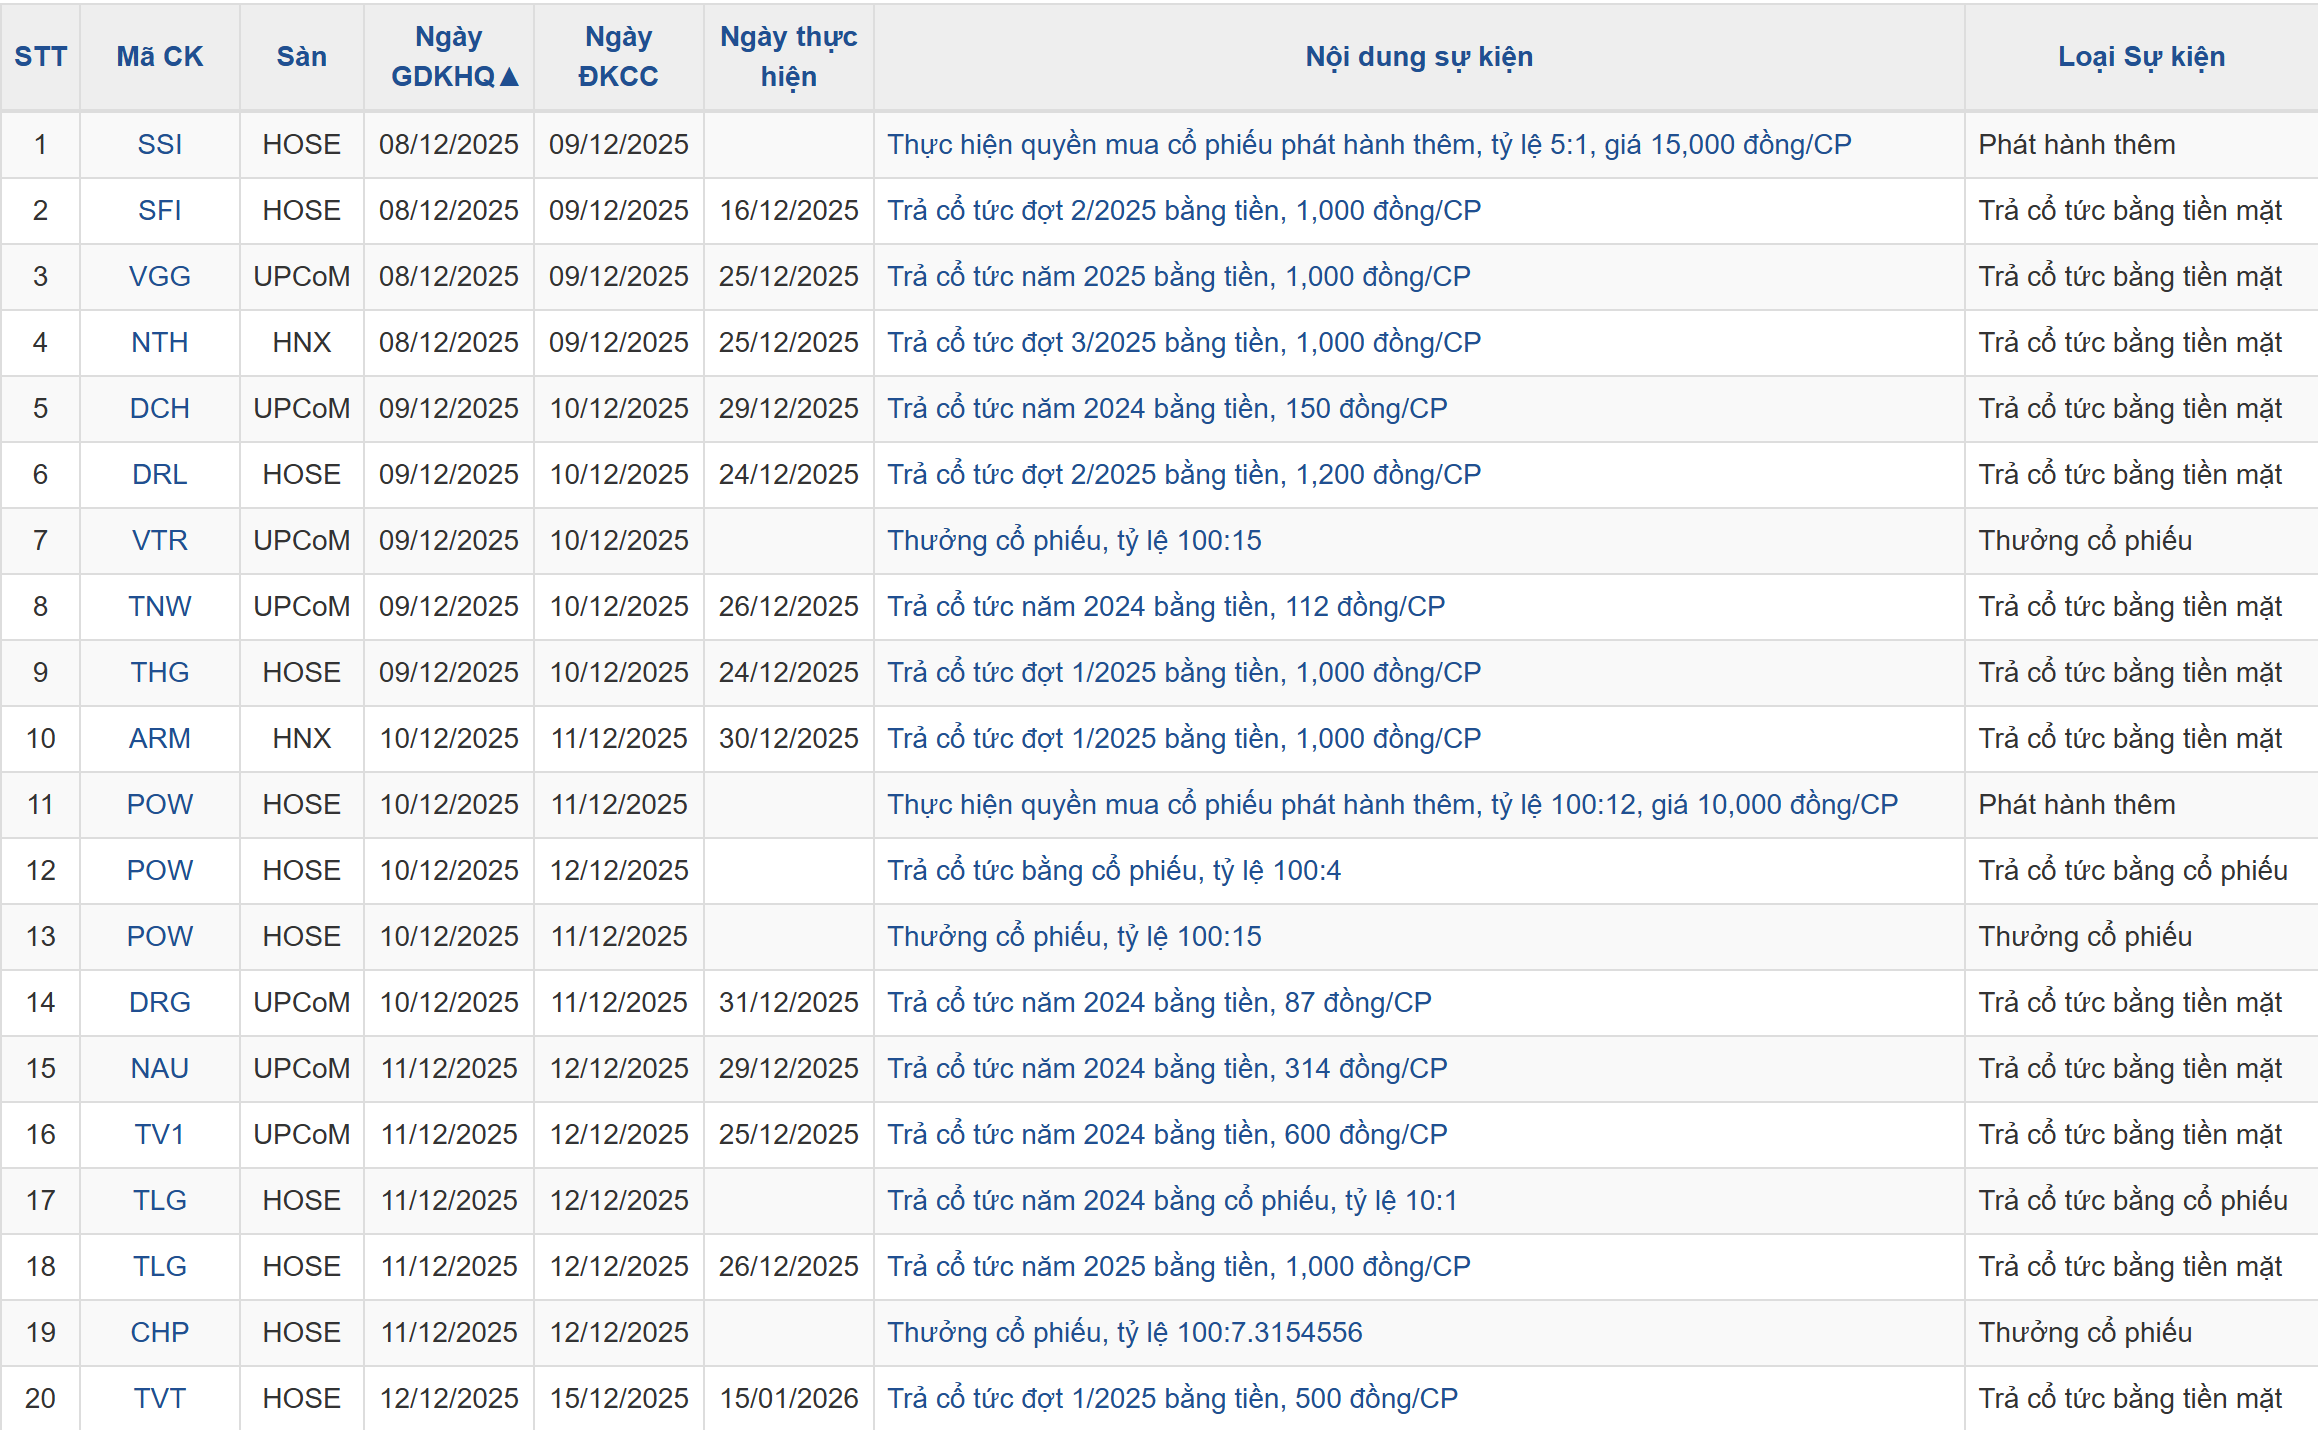
Task: Click the Nội dung sự kiện header
Action: tap(1418, 57)
